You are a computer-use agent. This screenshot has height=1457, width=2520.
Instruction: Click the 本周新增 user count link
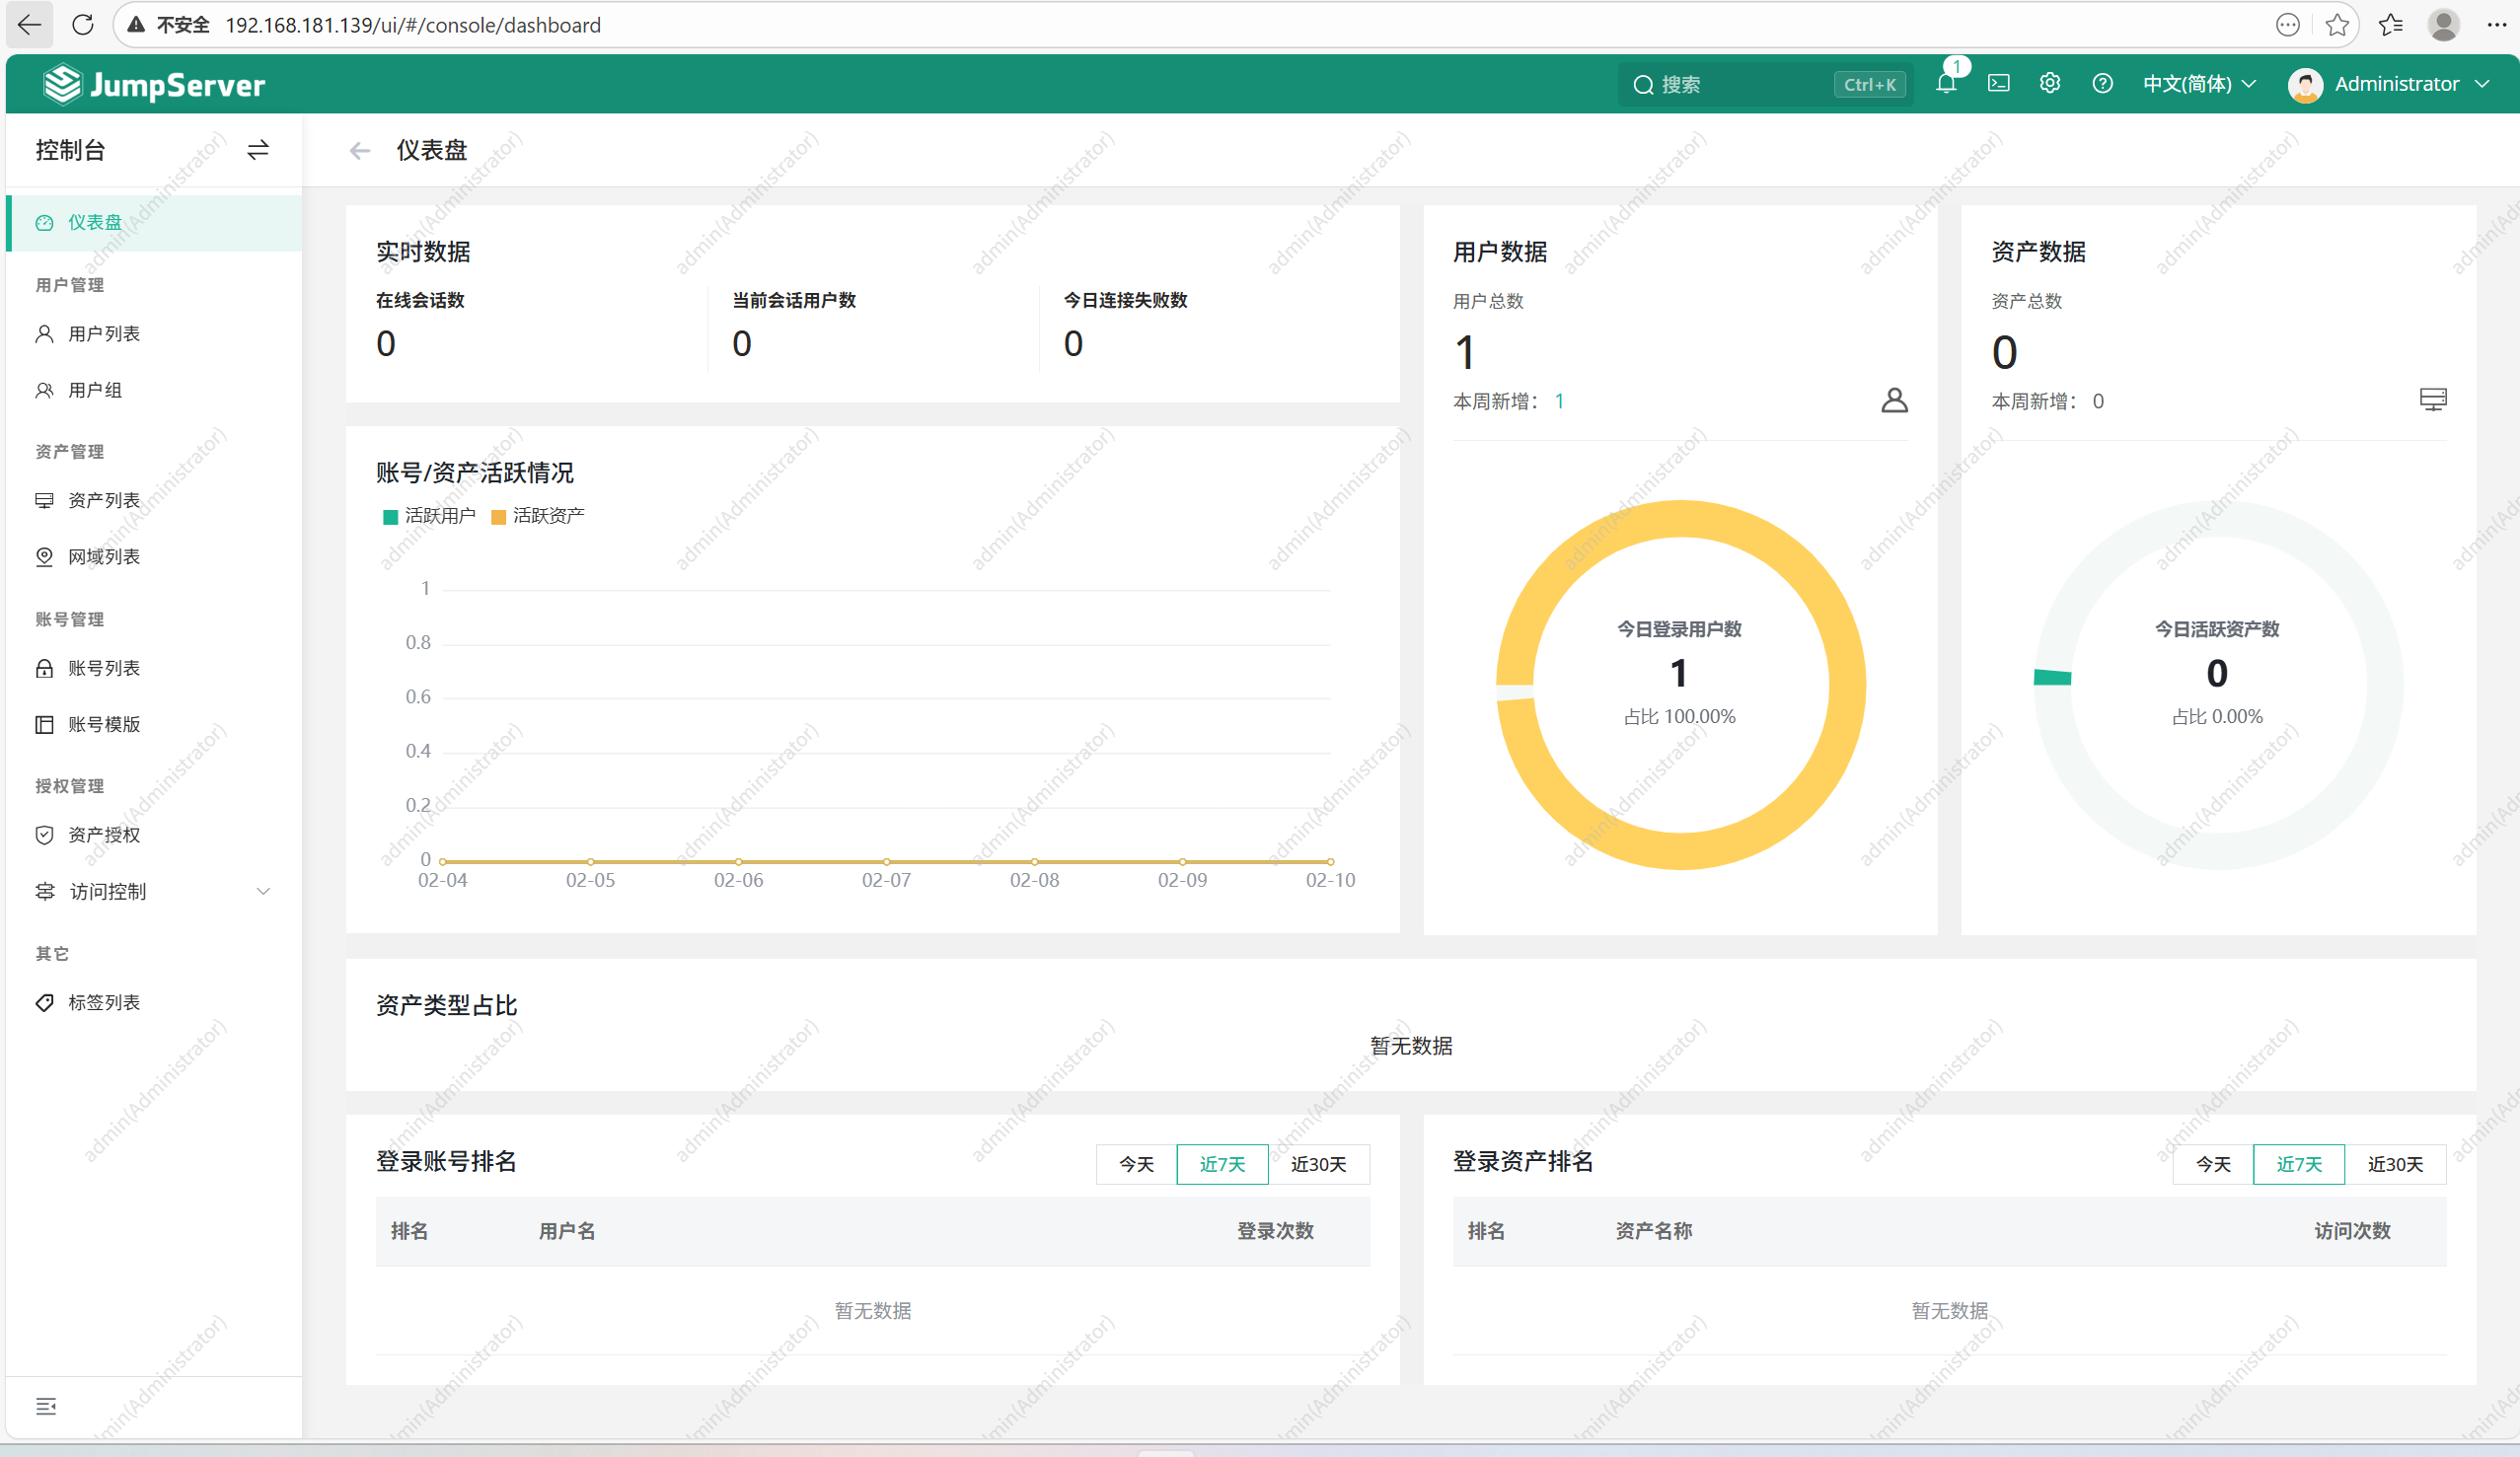pos(1558,401)
